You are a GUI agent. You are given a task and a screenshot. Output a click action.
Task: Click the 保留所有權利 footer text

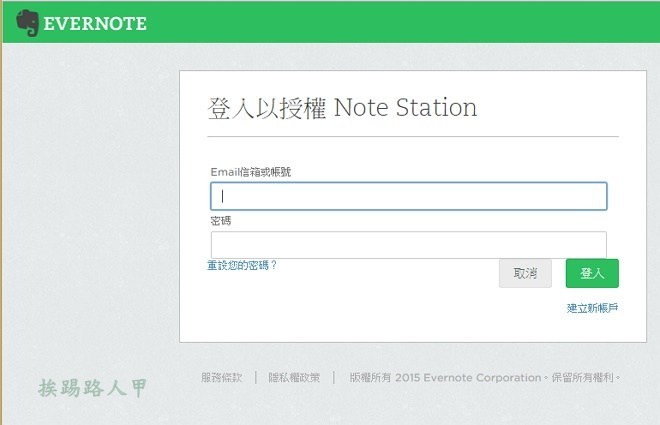coord(584,378)
